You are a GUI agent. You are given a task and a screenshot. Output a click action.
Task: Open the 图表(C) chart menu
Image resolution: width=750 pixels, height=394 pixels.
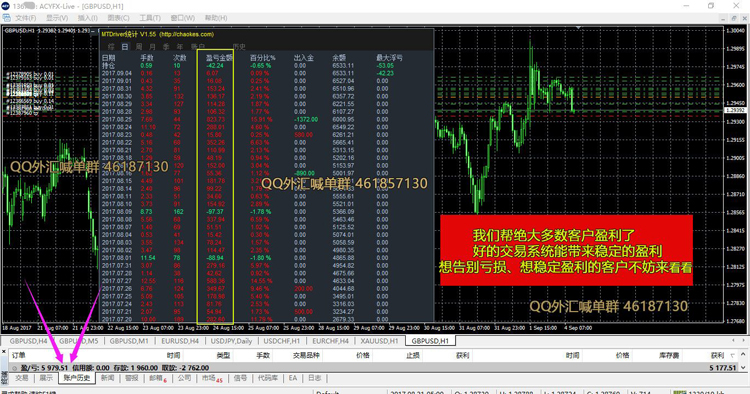coord(118,18)
